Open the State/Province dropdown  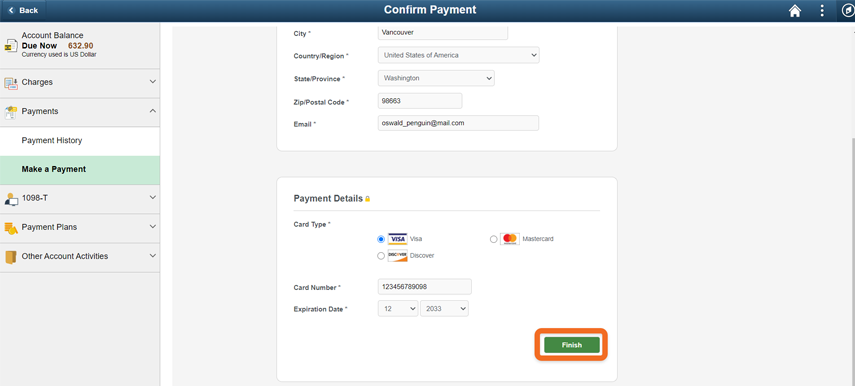tap(436, 78)
